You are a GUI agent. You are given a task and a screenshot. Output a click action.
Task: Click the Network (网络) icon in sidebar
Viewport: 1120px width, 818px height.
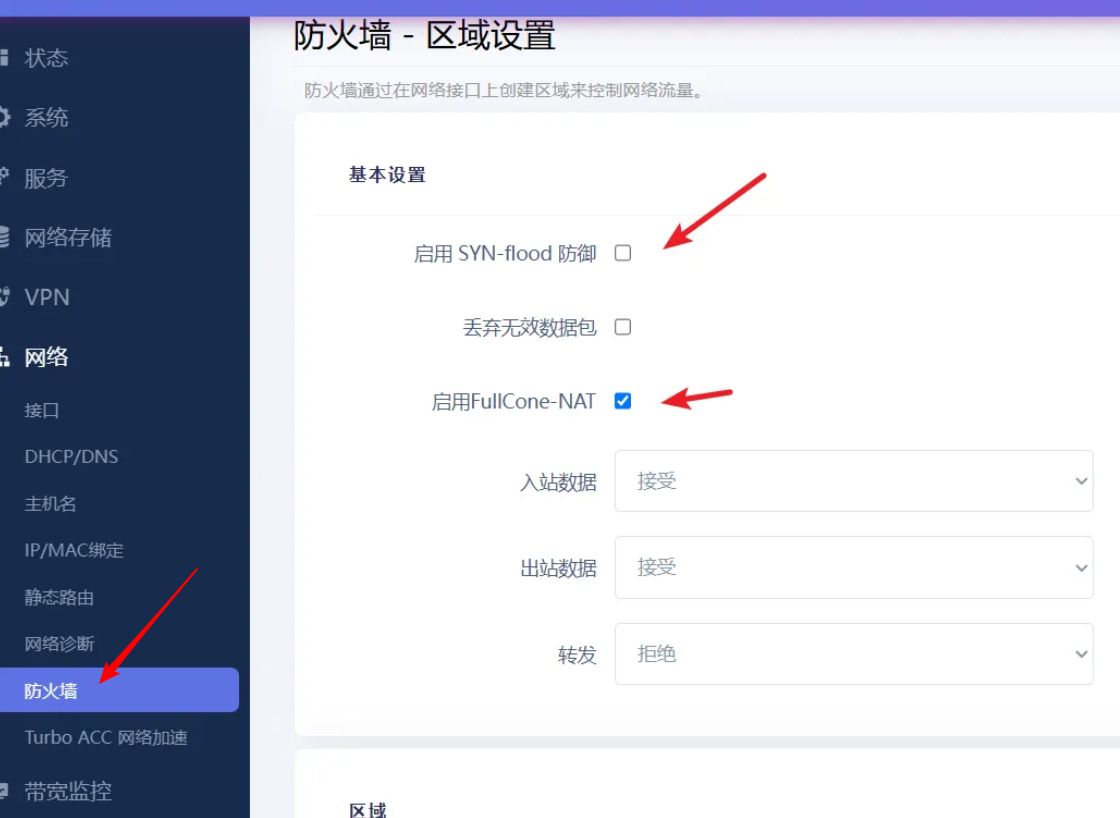4,357
